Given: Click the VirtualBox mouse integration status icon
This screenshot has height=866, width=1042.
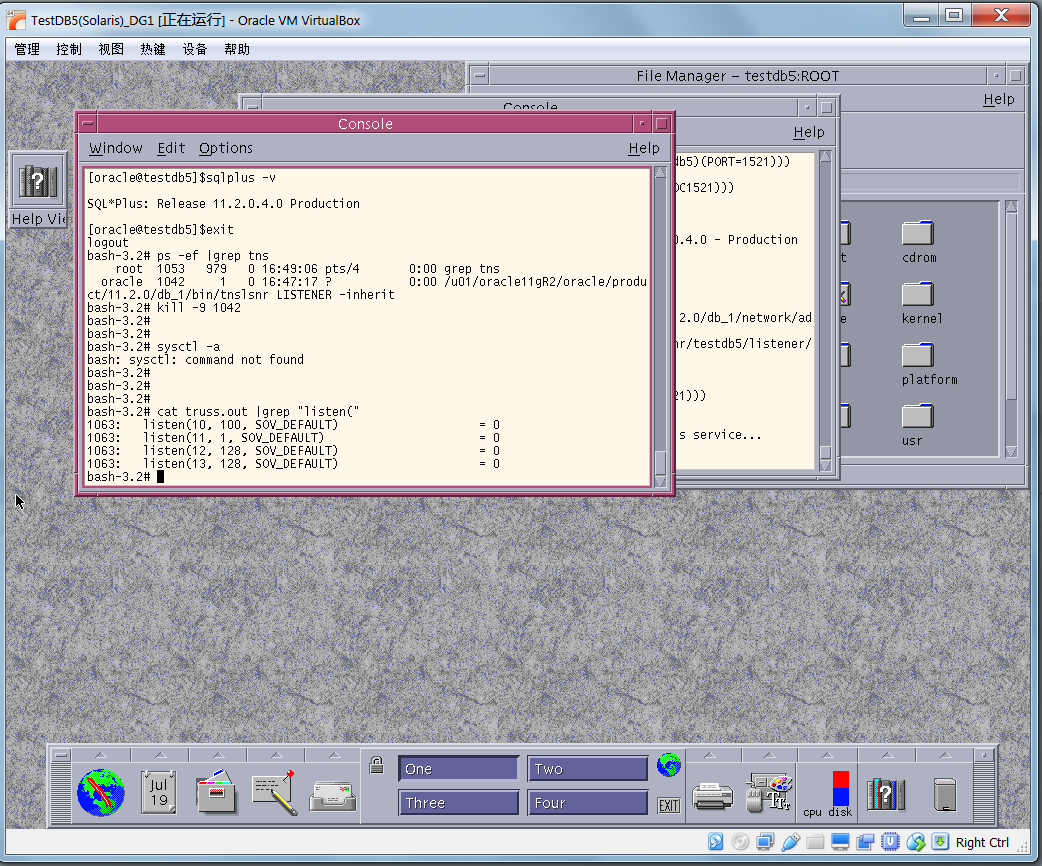Looking at the screenshot, I should (915, 842).
